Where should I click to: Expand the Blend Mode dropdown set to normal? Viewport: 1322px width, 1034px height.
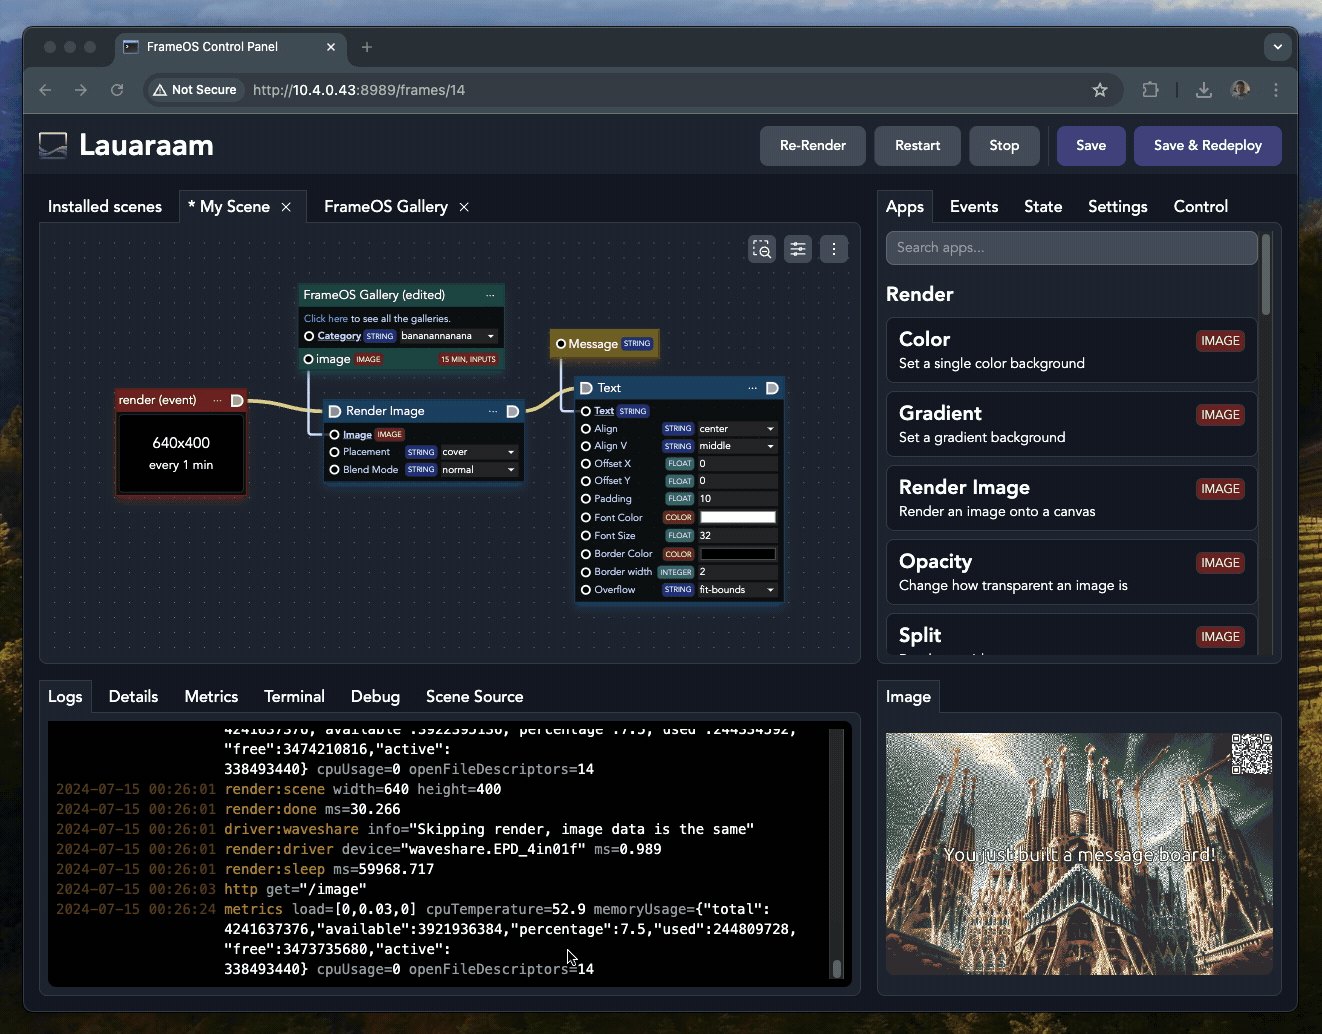[x=478, y=470]
